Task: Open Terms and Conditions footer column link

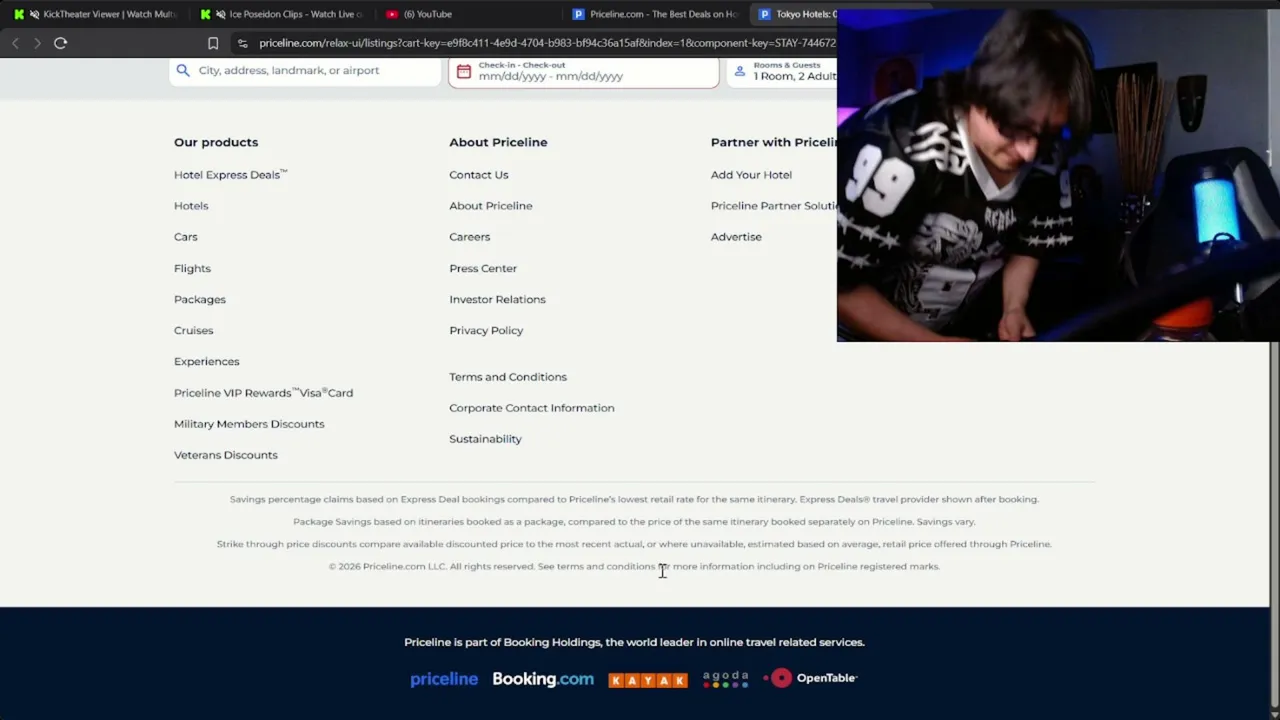Action: pyautogui.click(x=508, y=377)
